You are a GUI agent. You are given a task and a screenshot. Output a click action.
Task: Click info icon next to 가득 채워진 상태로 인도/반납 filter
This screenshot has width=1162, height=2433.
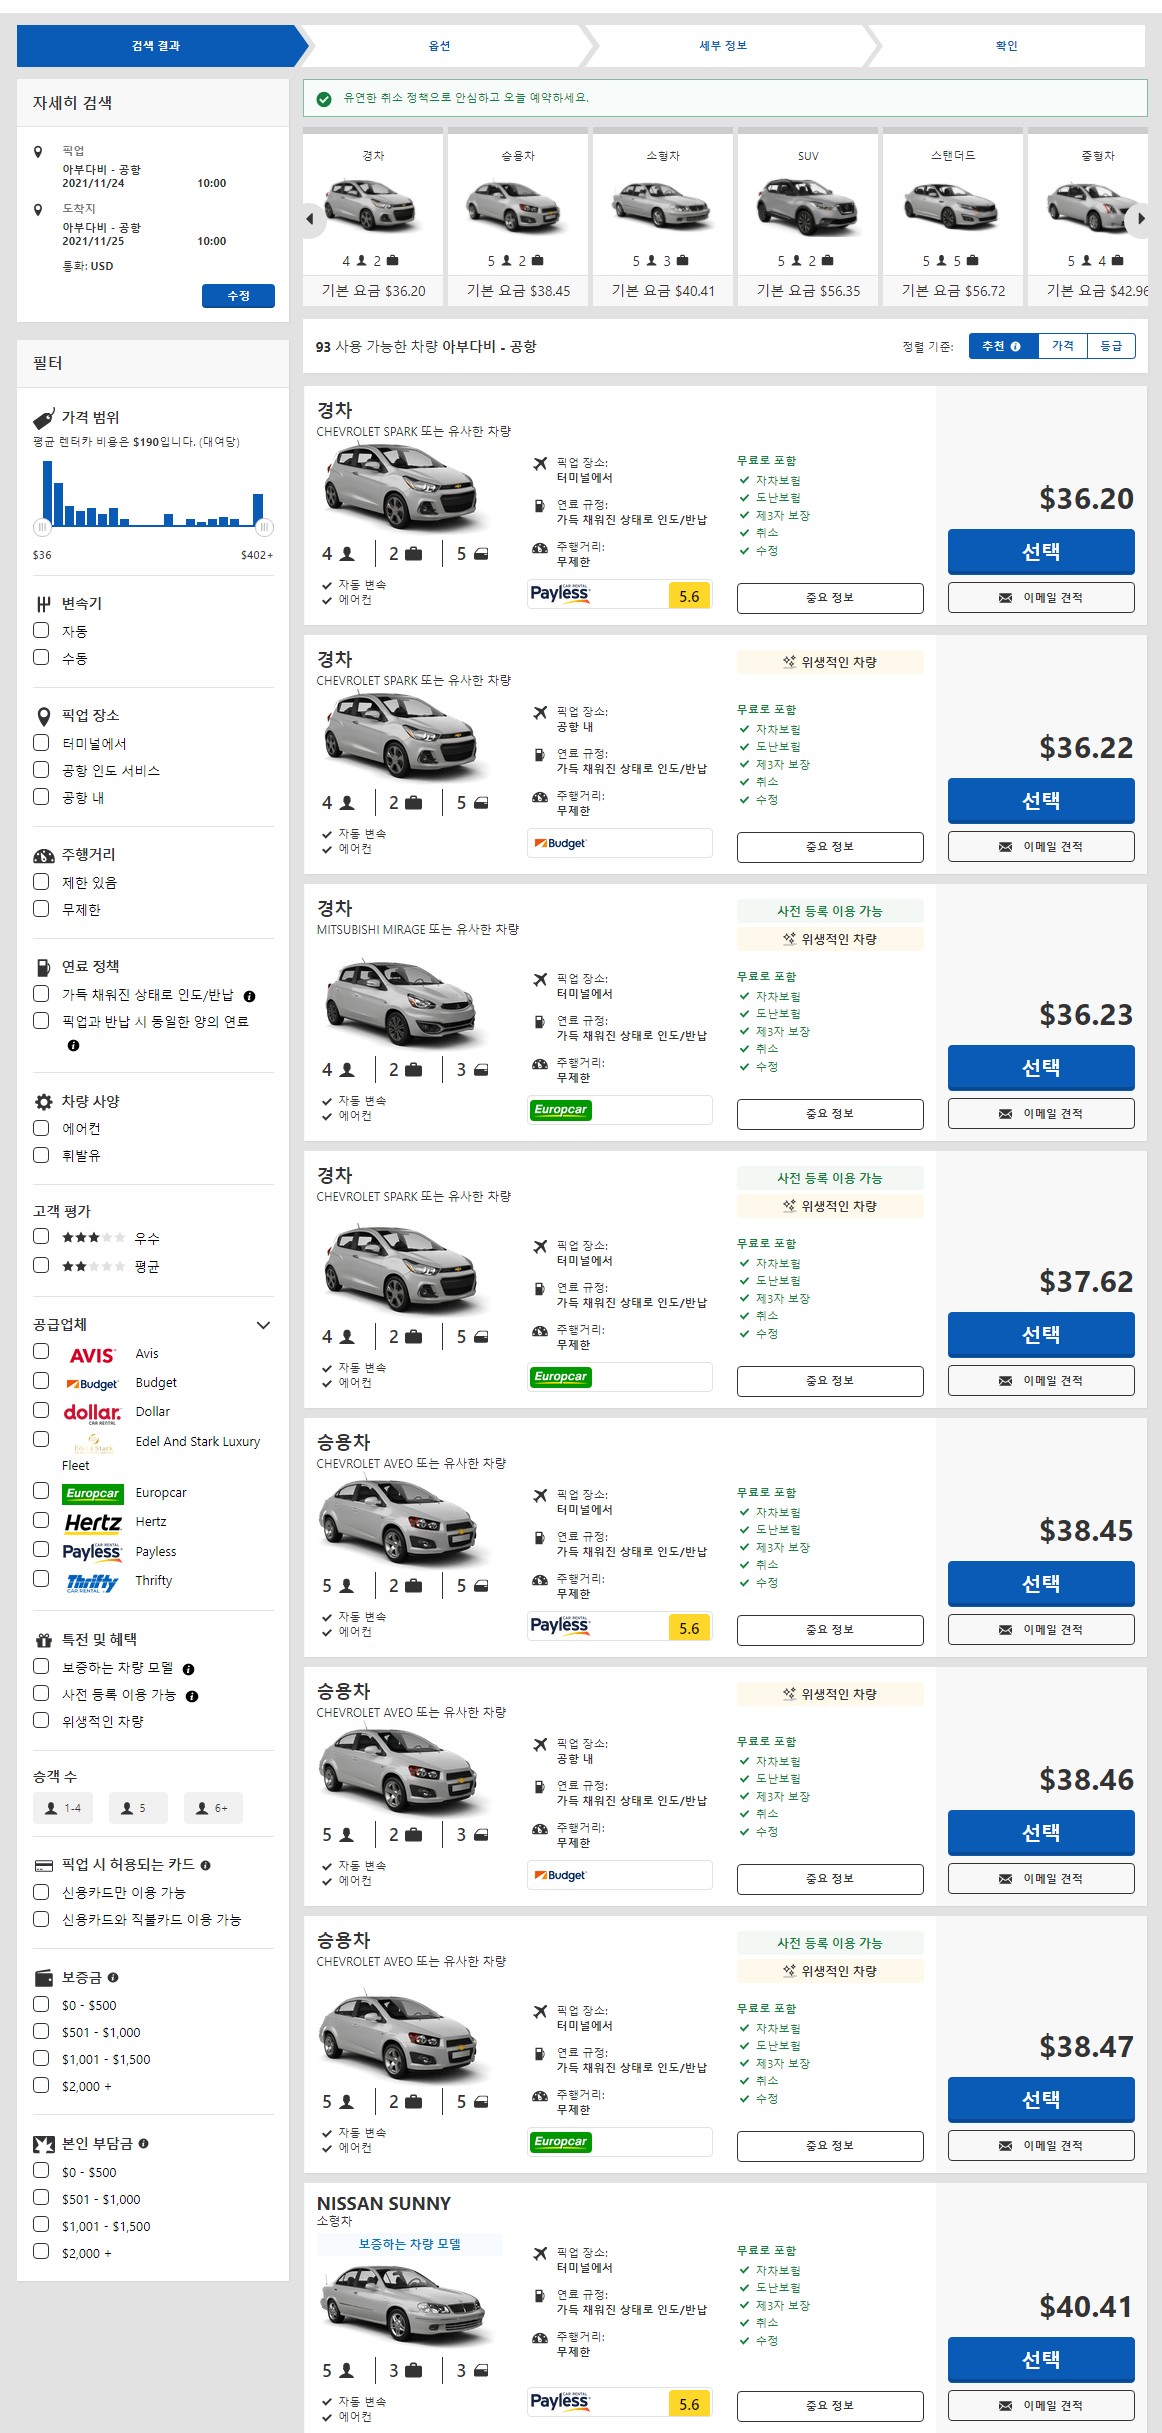[249, 996]
